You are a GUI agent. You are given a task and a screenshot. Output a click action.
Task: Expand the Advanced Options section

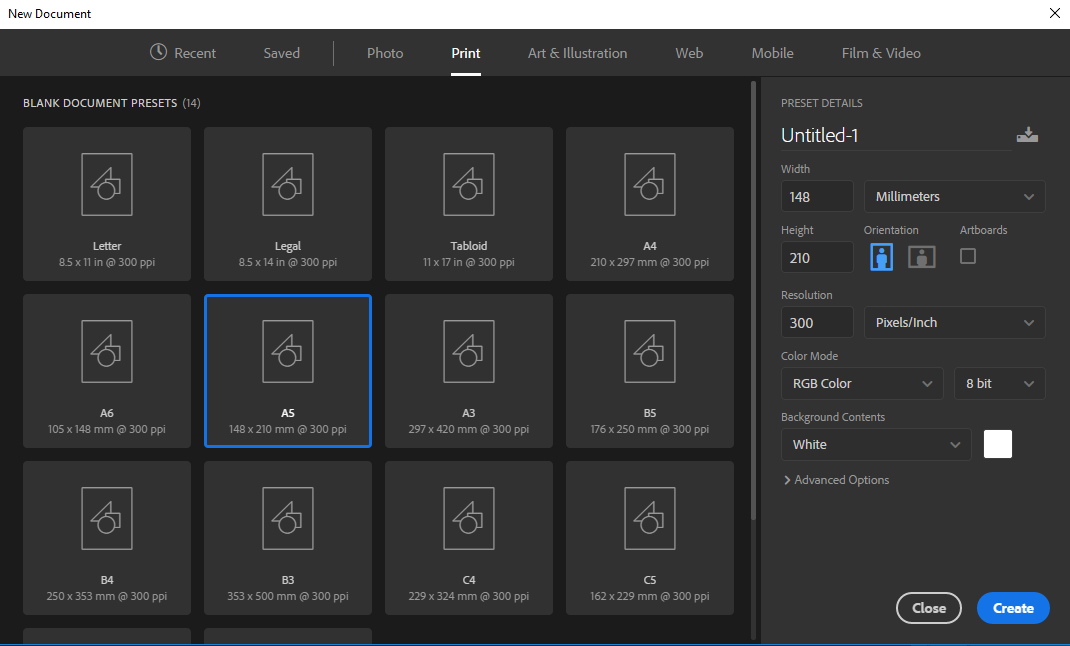tap(837, 479)
